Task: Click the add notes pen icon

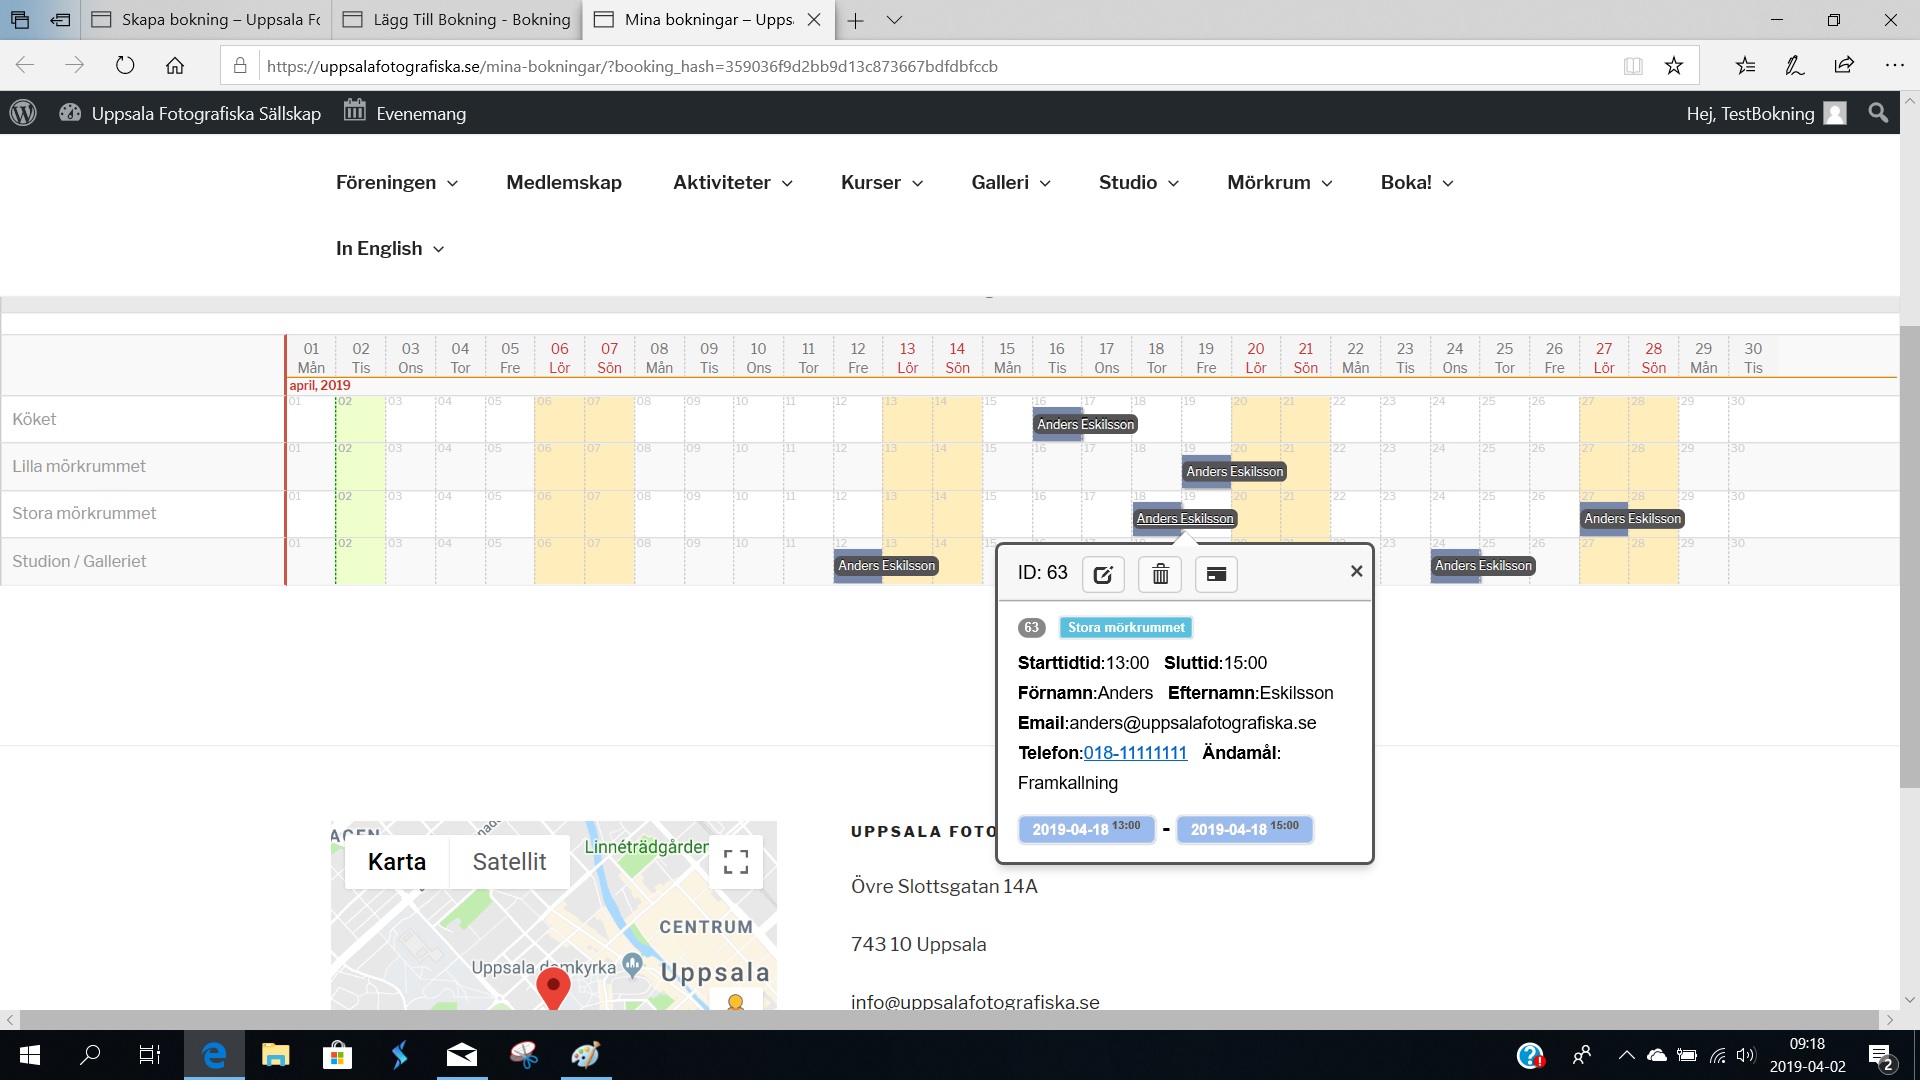Action: point(1794,66)
